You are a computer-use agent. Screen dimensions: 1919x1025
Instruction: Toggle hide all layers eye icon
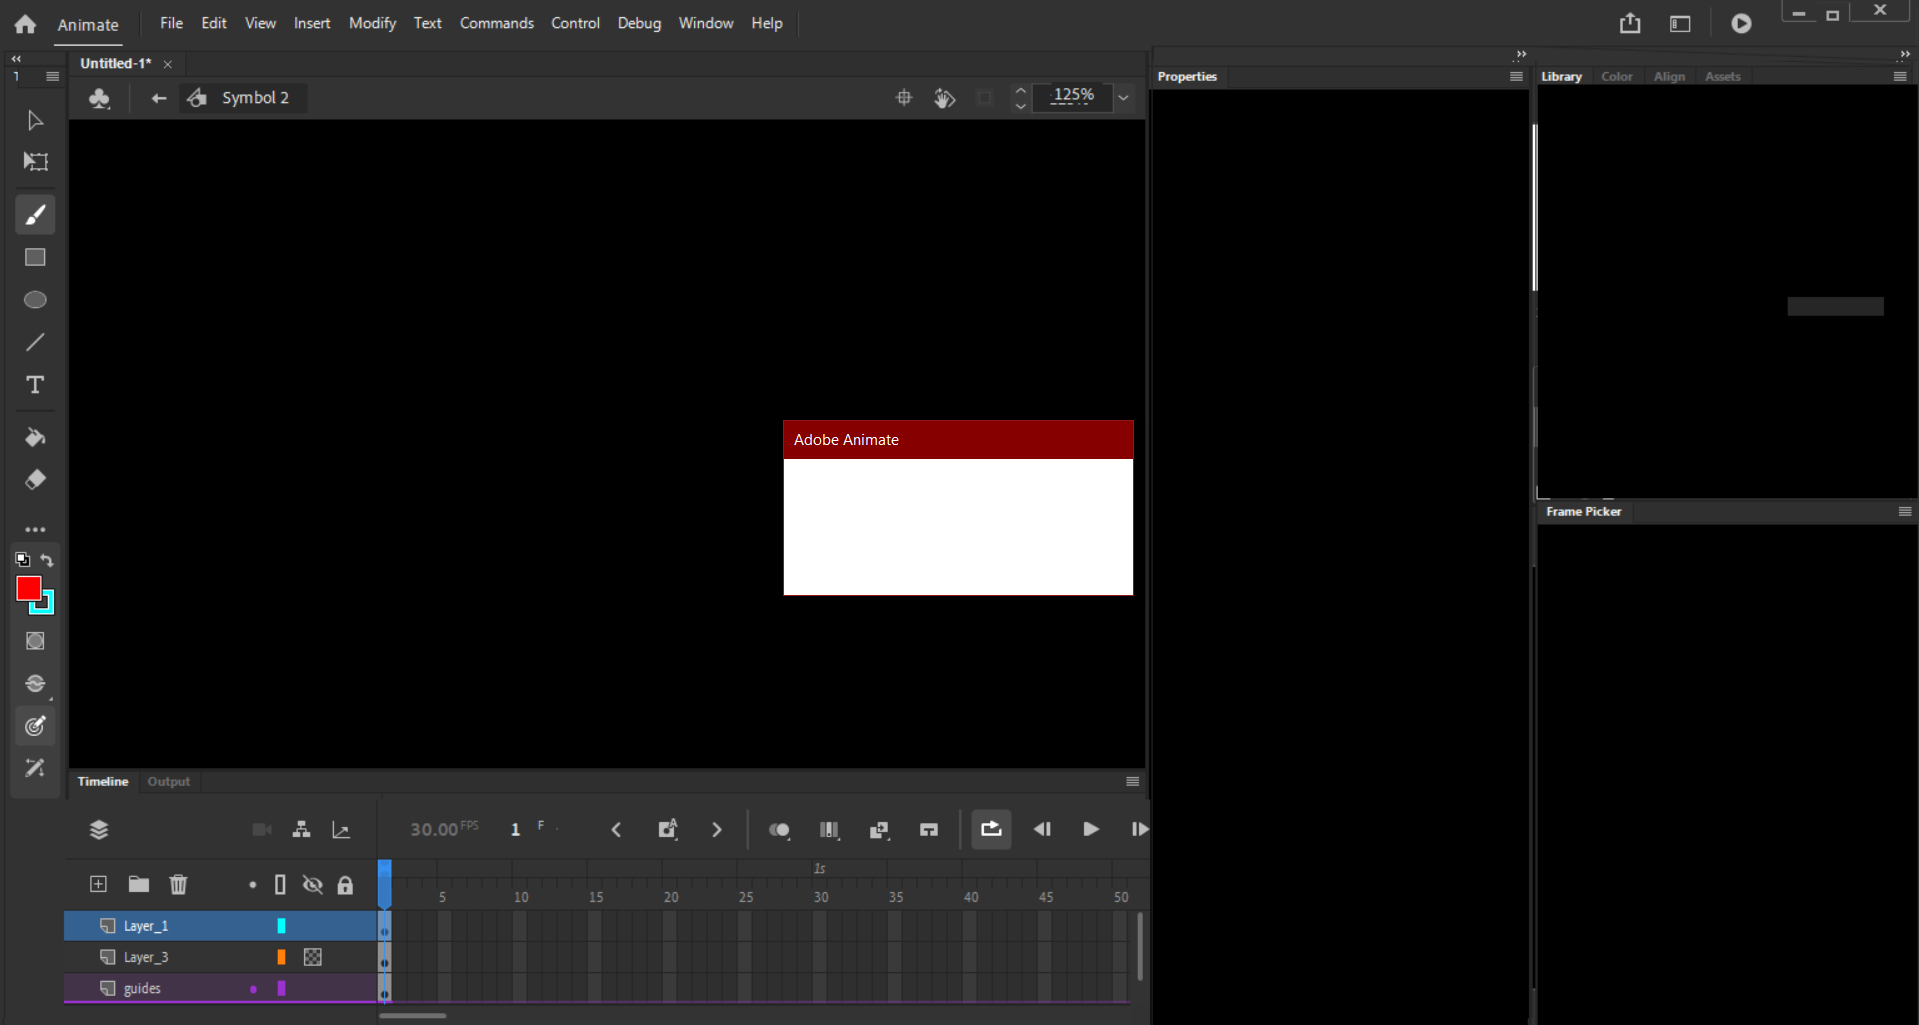click(312, 884)
